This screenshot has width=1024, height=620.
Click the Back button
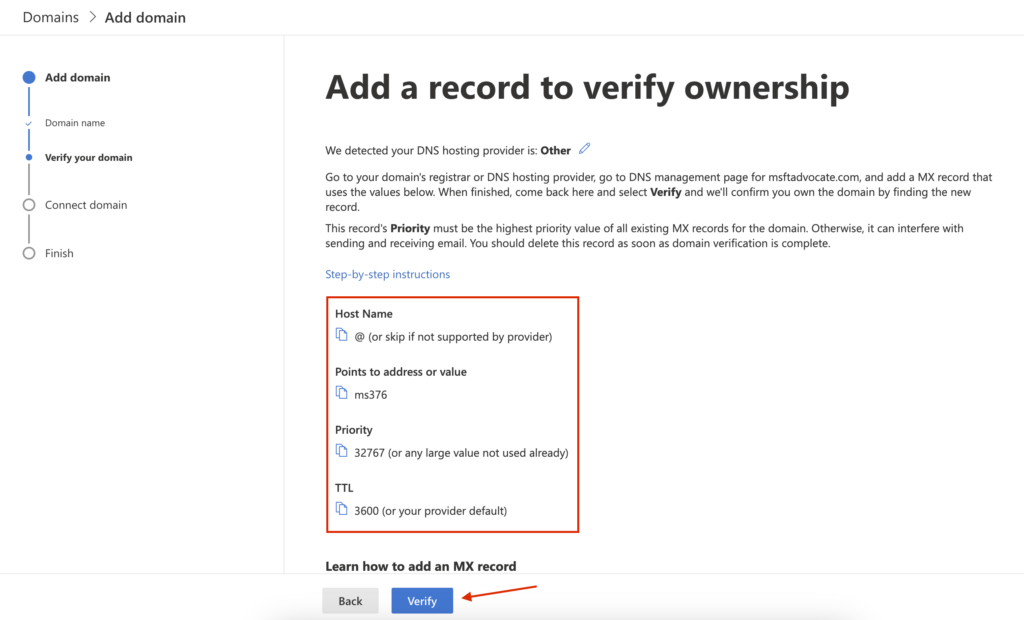[350, 601]
